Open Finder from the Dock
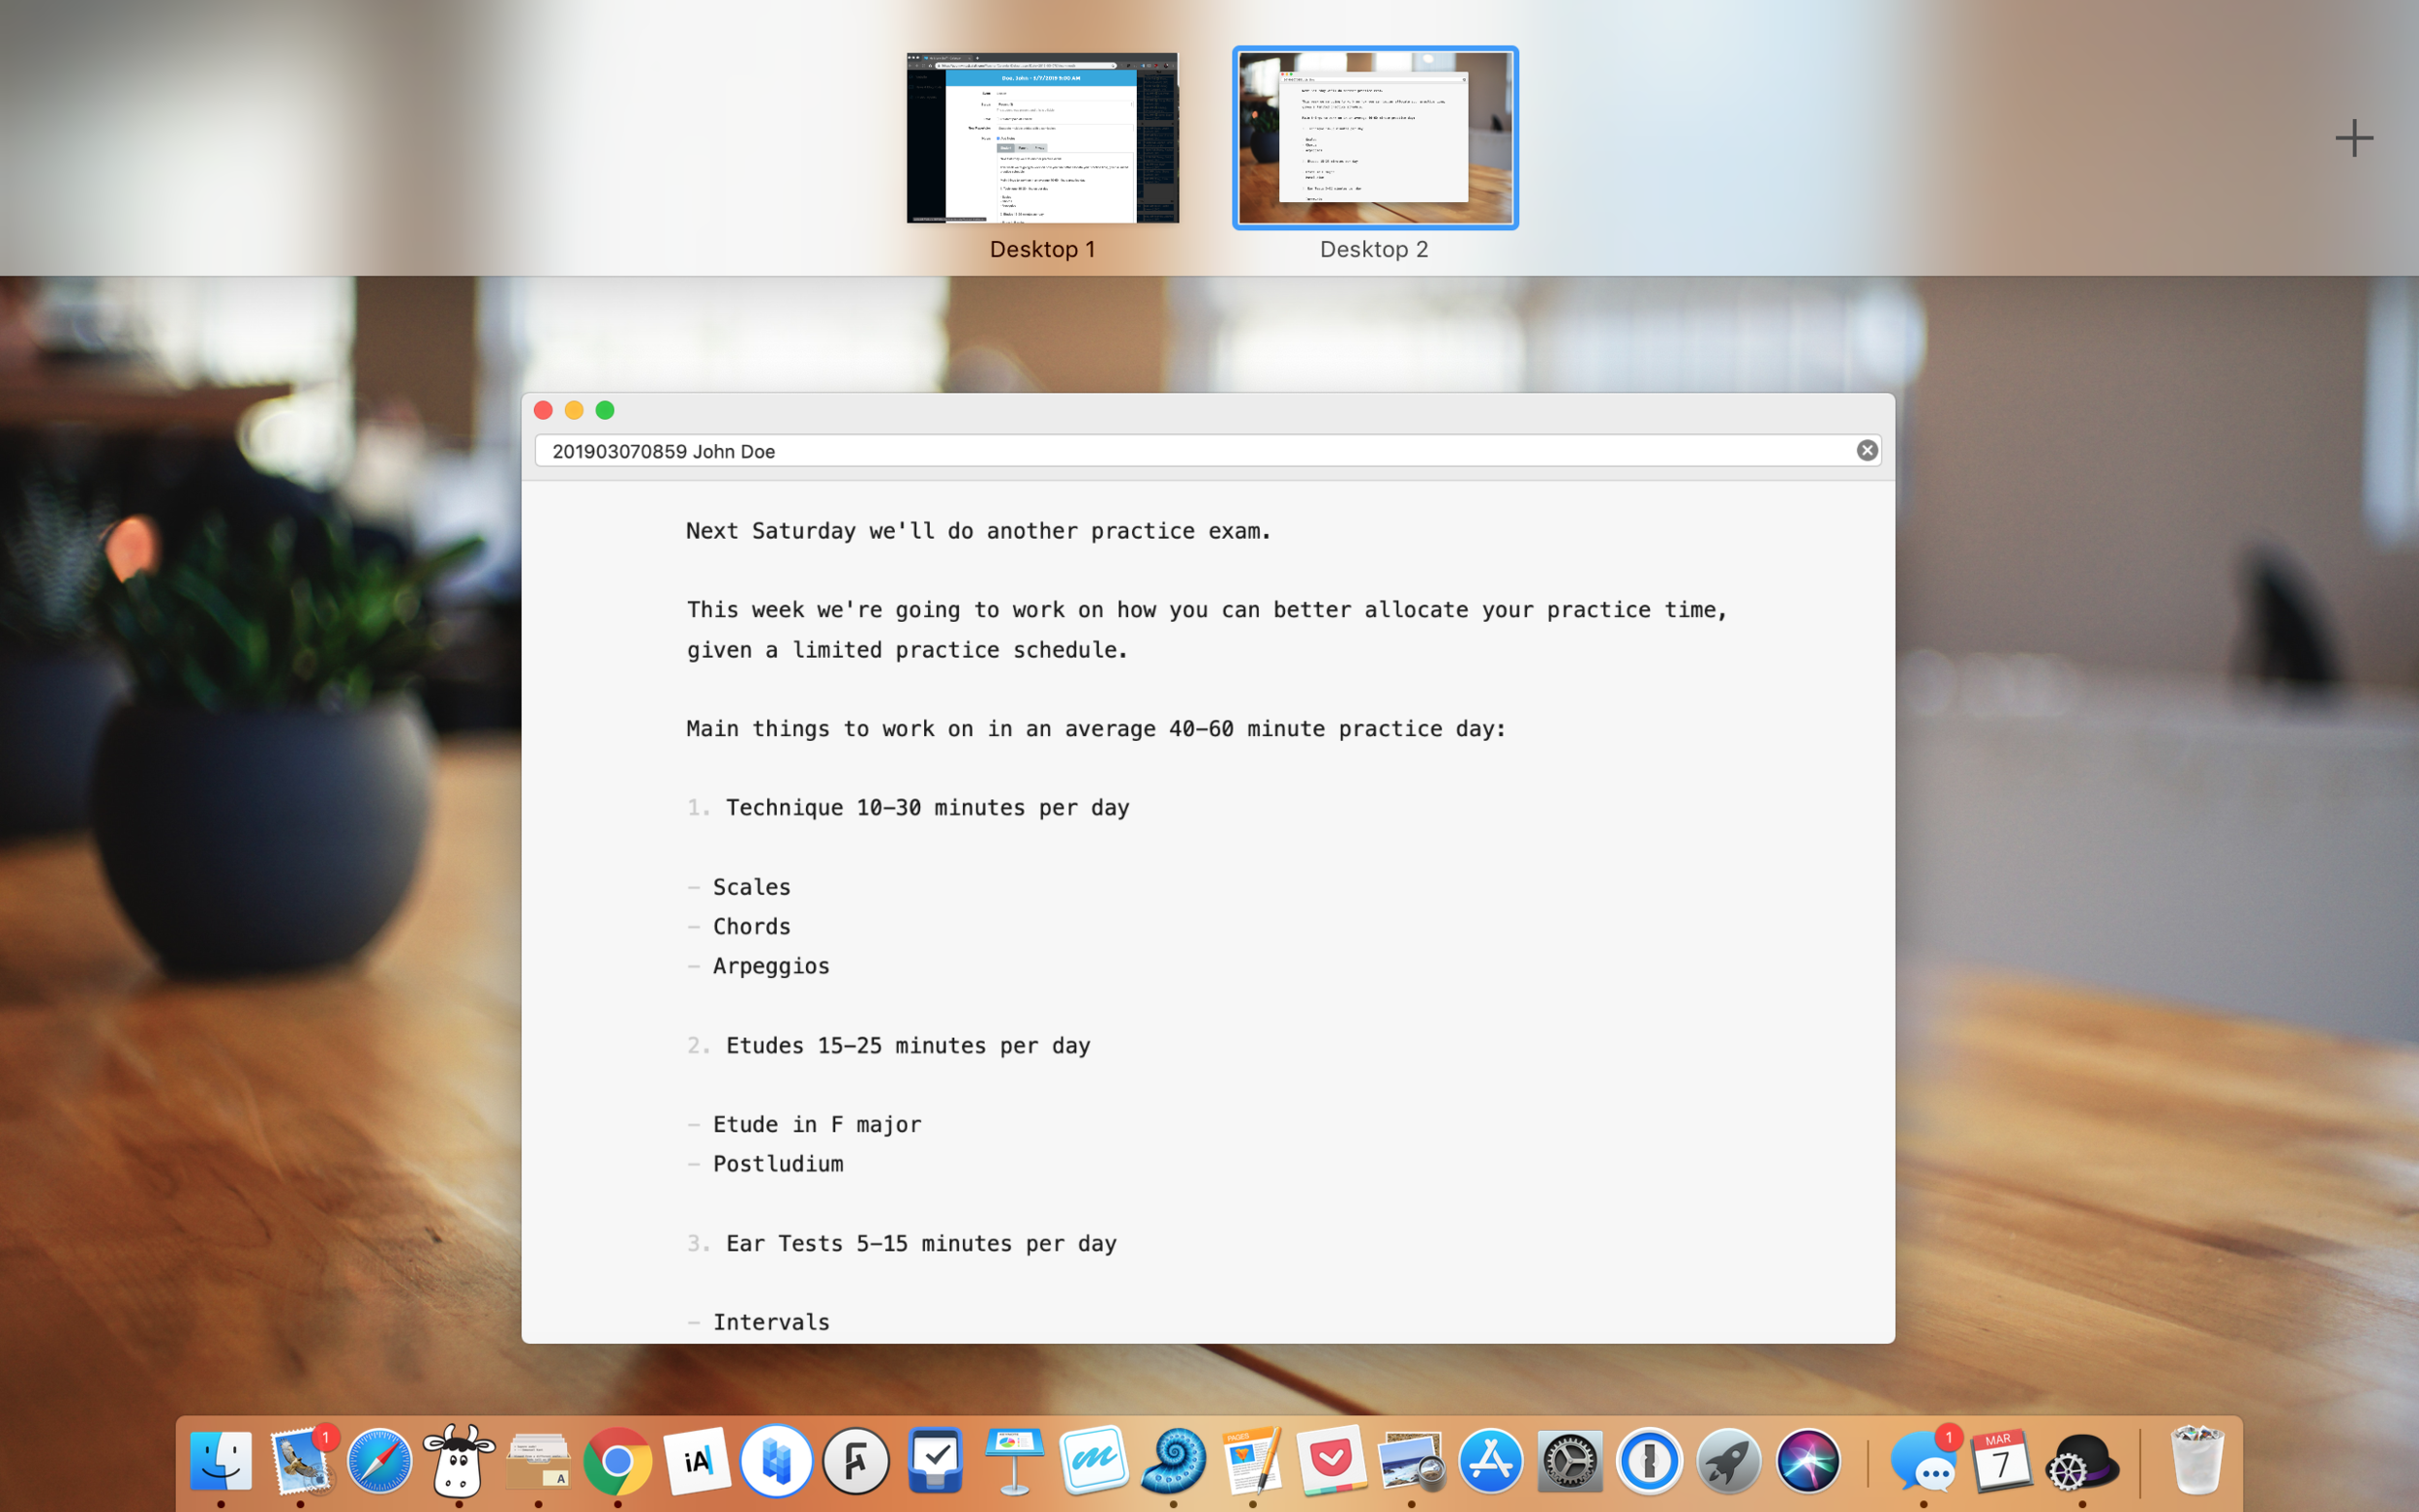The width and height of the screenshot is (2419, 1512). click(x=221, y=1461)
